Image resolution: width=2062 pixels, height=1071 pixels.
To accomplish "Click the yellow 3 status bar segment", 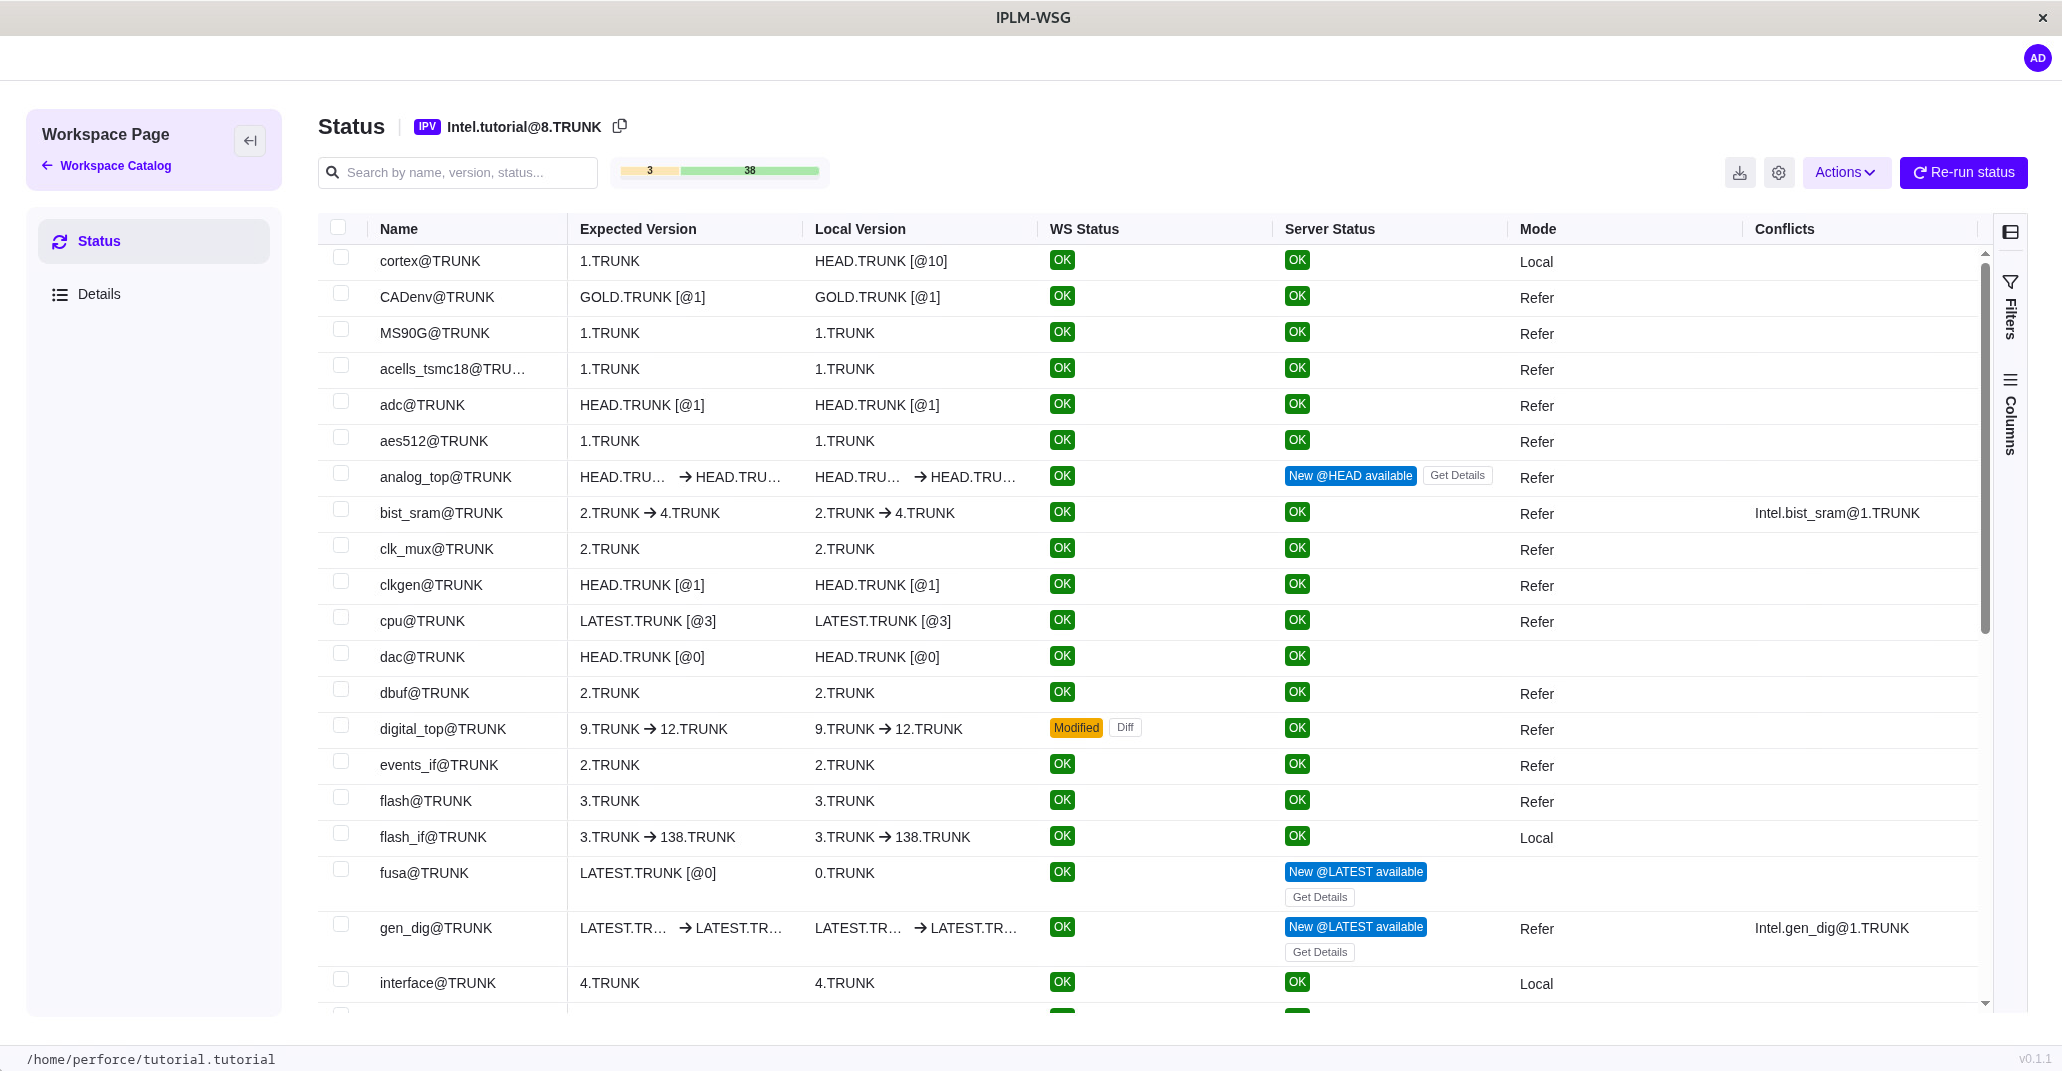I will point(650,171).
